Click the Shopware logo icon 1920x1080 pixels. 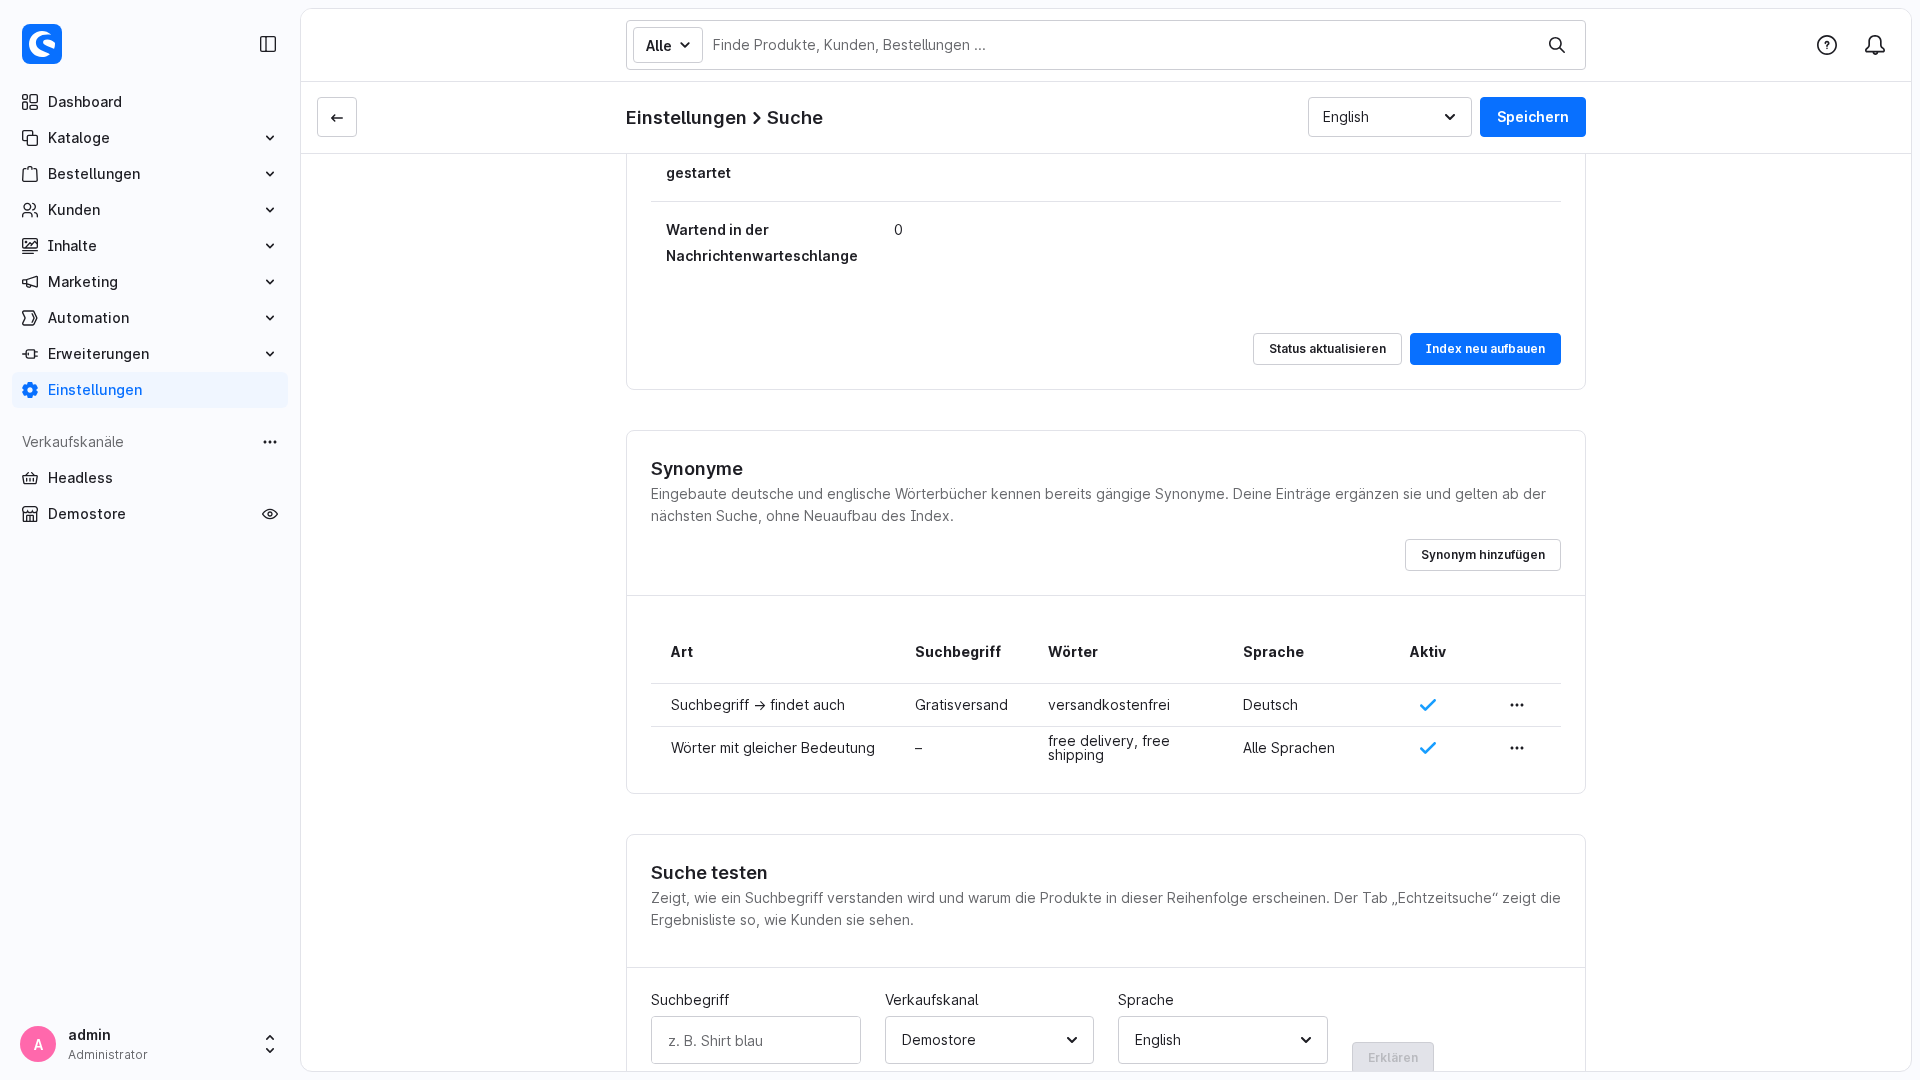click(42, 44)
